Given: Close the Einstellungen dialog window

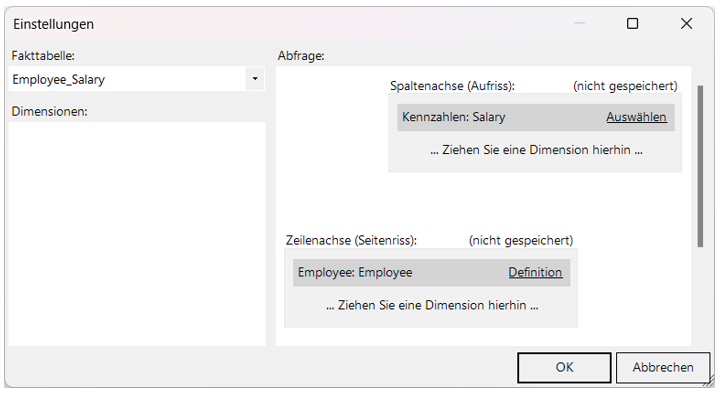Looking at the screenshot, I should pyautogui.click(x=686, y=23).
